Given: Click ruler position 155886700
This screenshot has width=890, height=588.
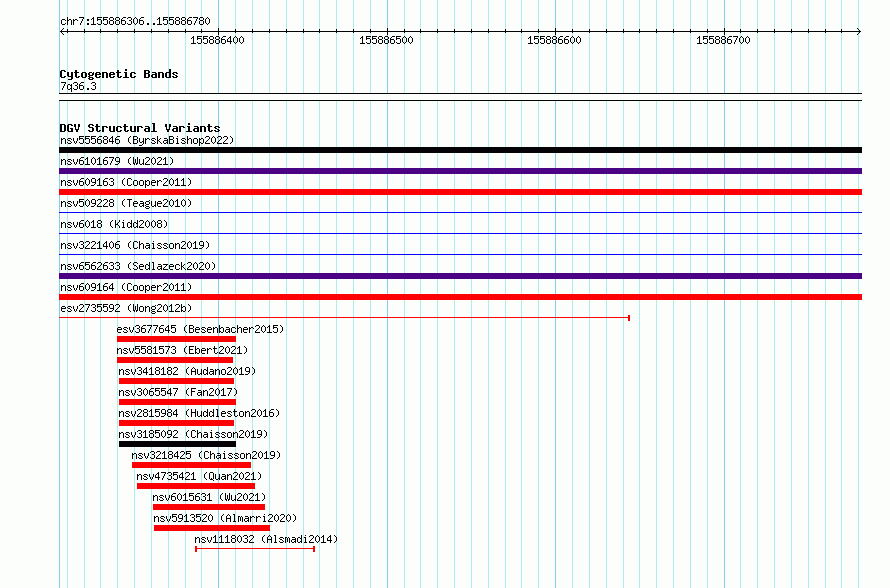Looking at the screenshot, I should pos(723,40).
